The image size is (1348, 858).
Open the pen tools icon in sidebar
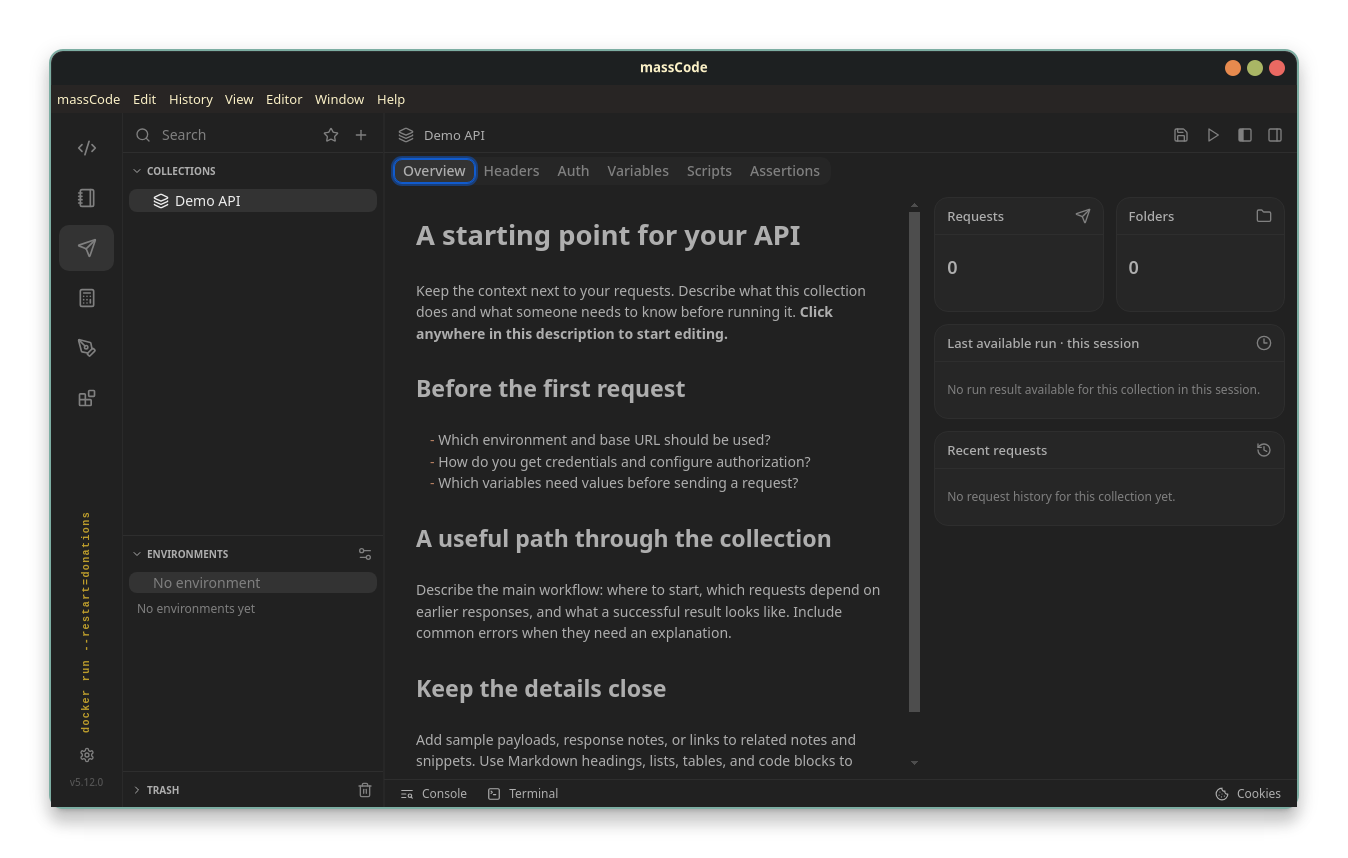[x=87, y=348]
